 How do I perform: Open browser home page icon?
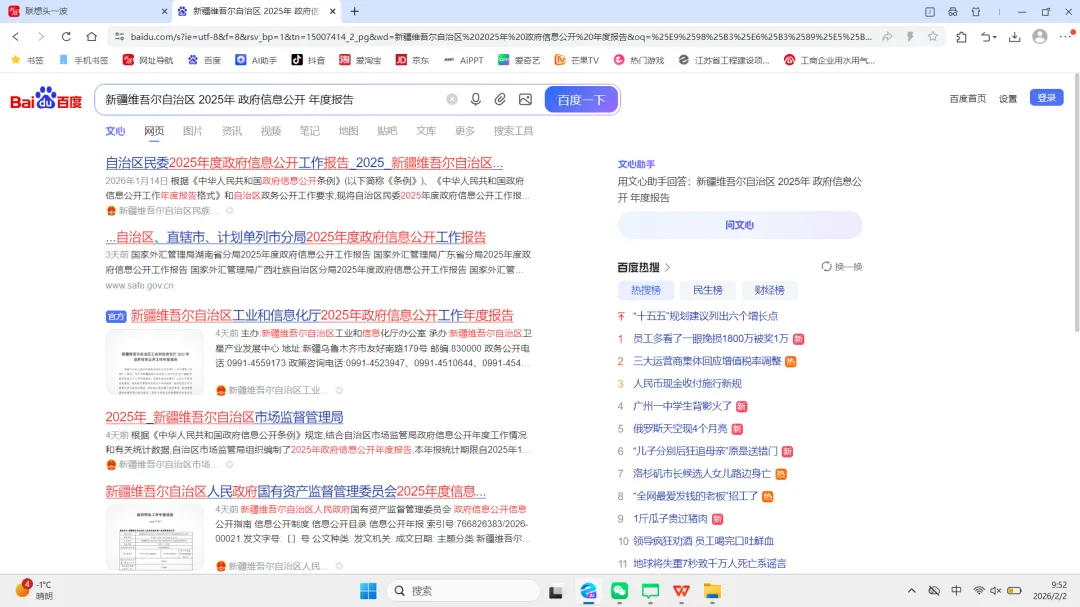(x=92, y=37)
